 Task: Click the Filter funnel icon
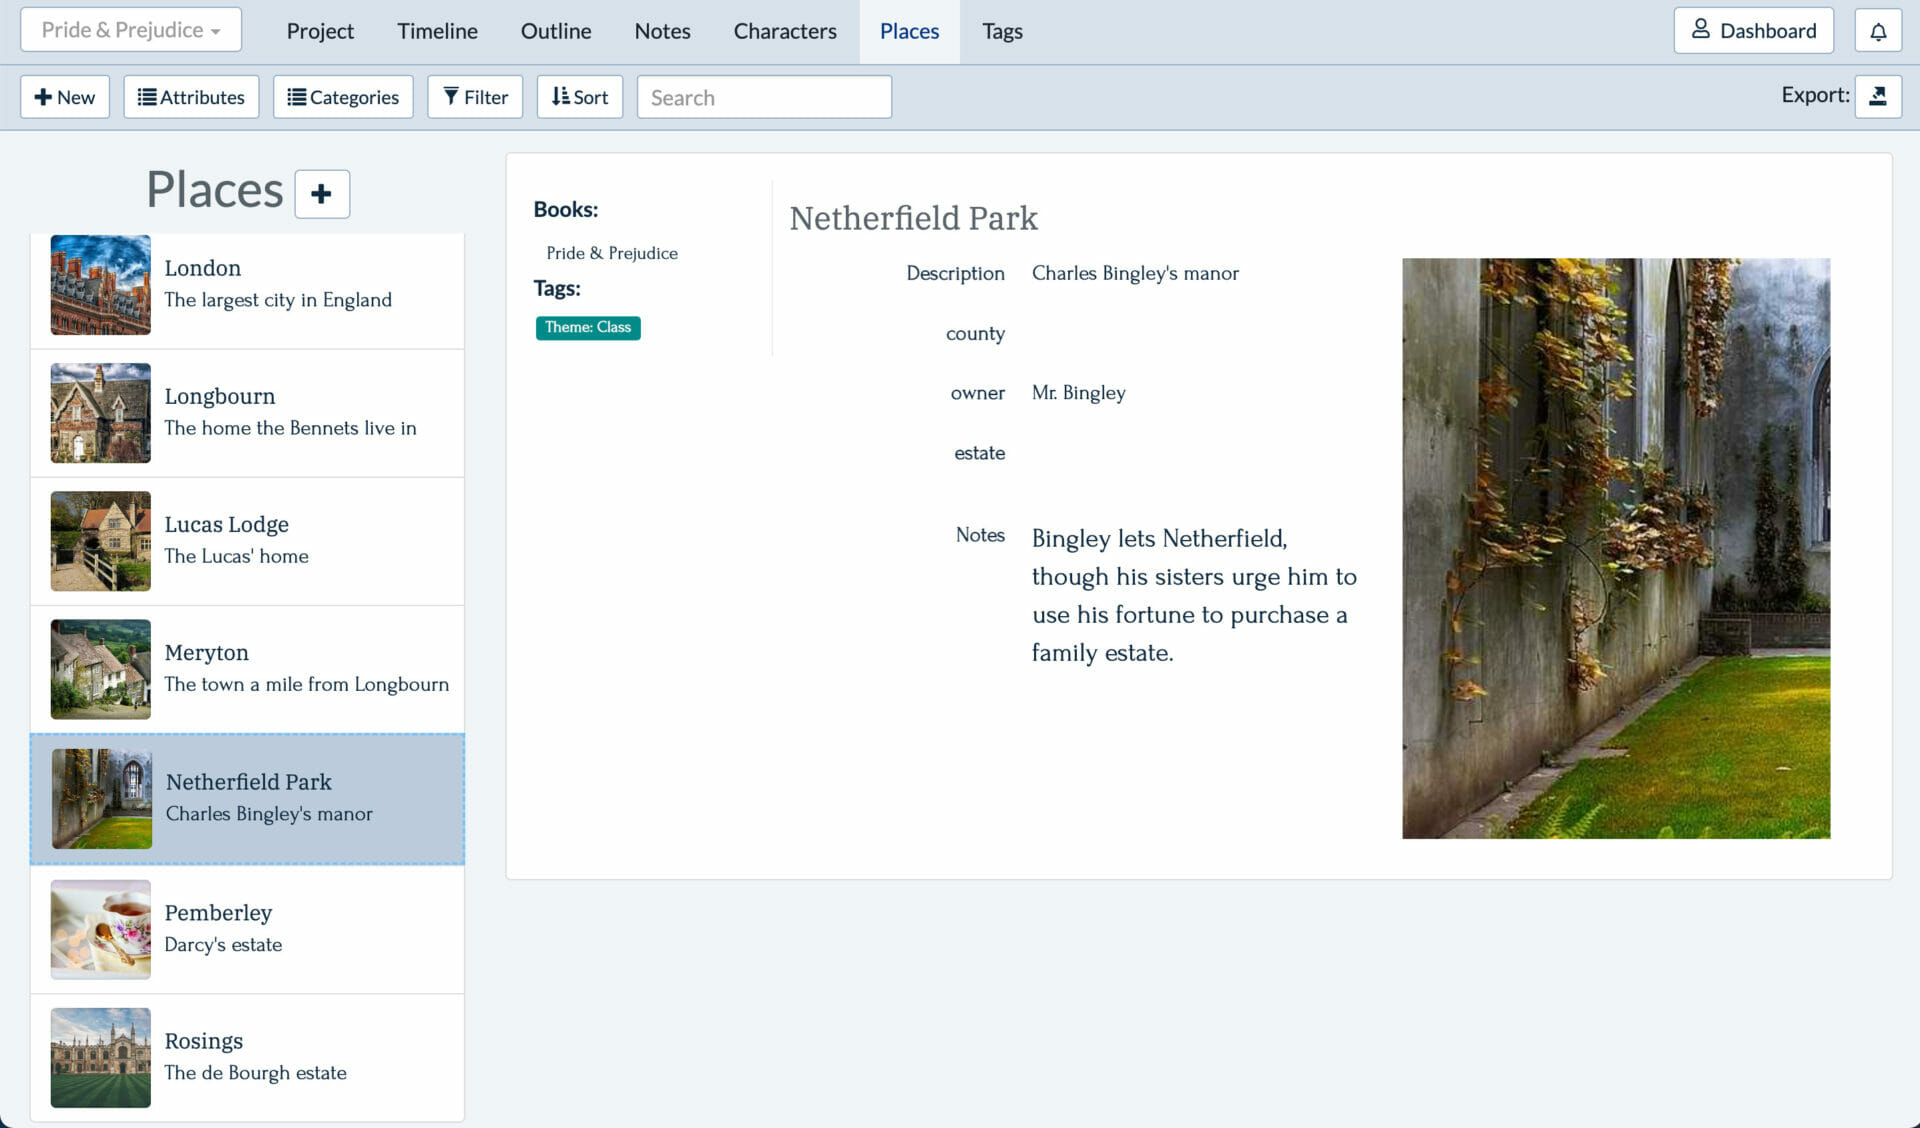pyautogui.click(x=453, y=96)
